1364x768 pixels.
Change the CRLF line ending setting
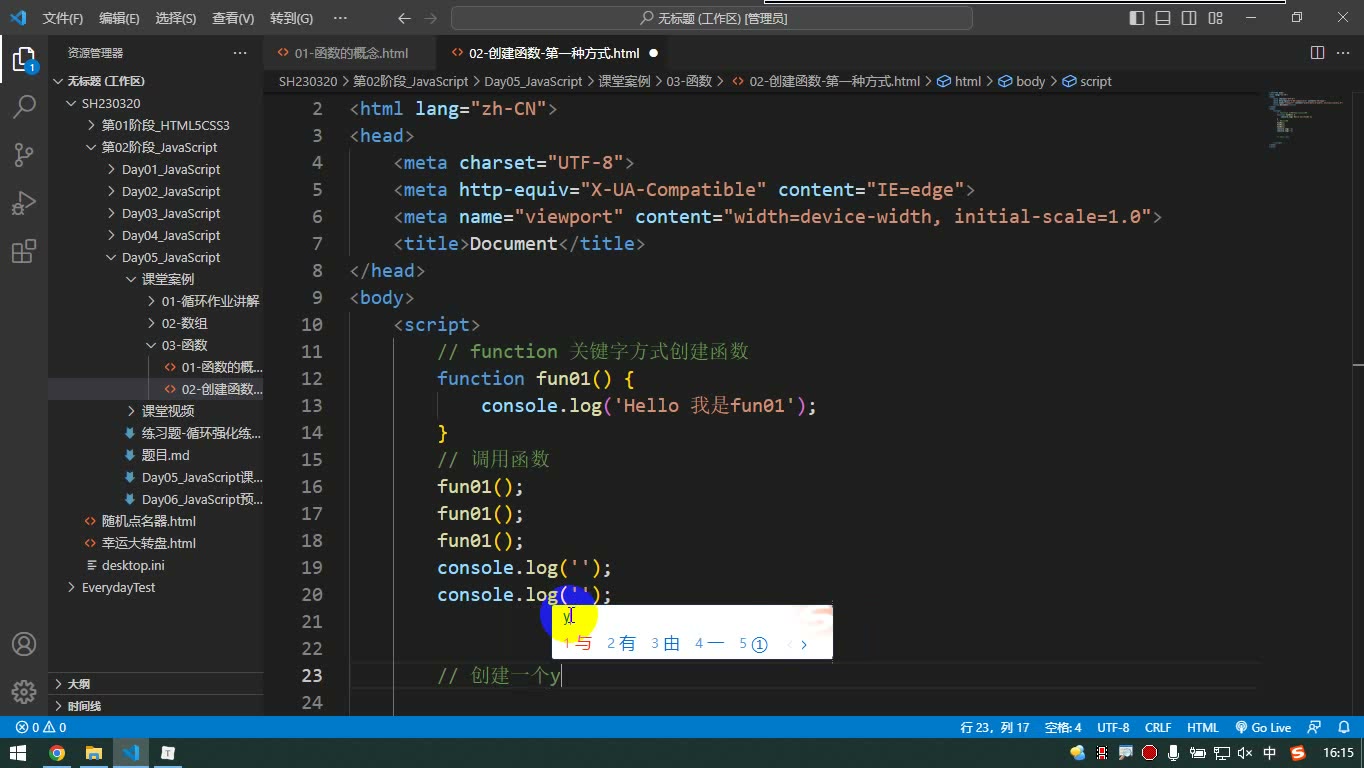coord(1158,728)
